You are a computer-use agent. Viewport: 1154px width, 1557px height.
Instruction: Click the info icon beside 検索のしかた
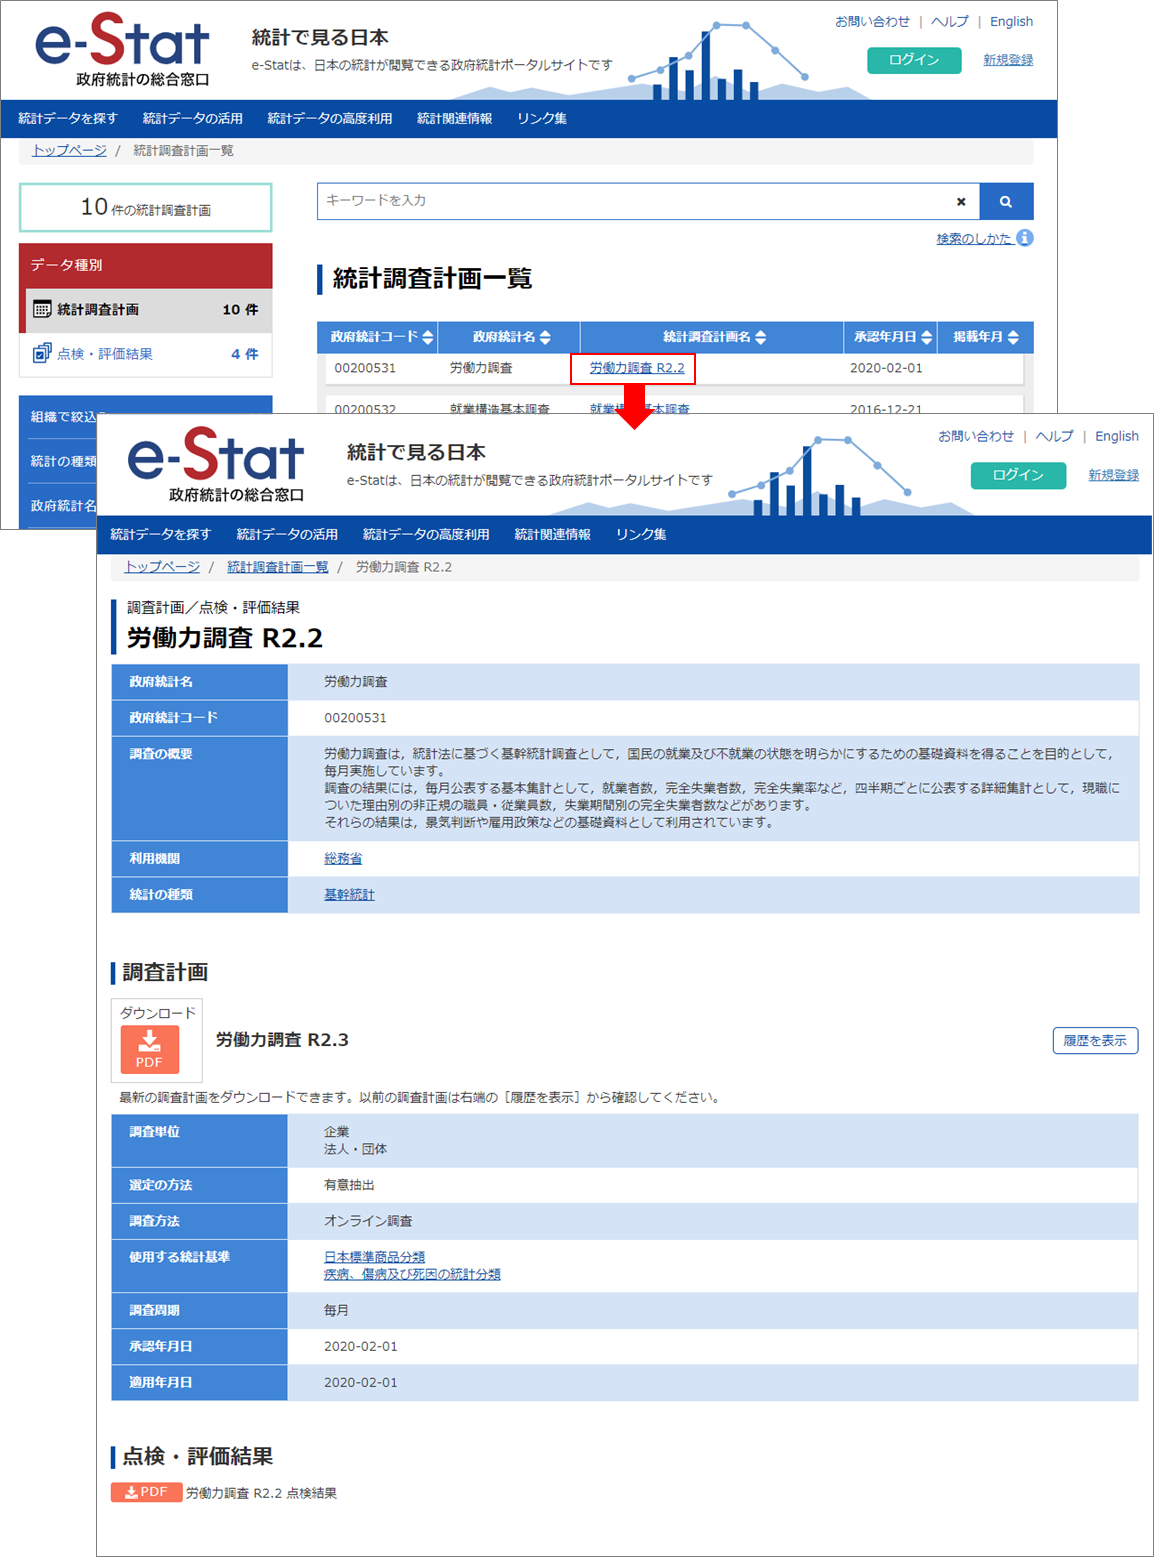click(x=1025, y=238)
